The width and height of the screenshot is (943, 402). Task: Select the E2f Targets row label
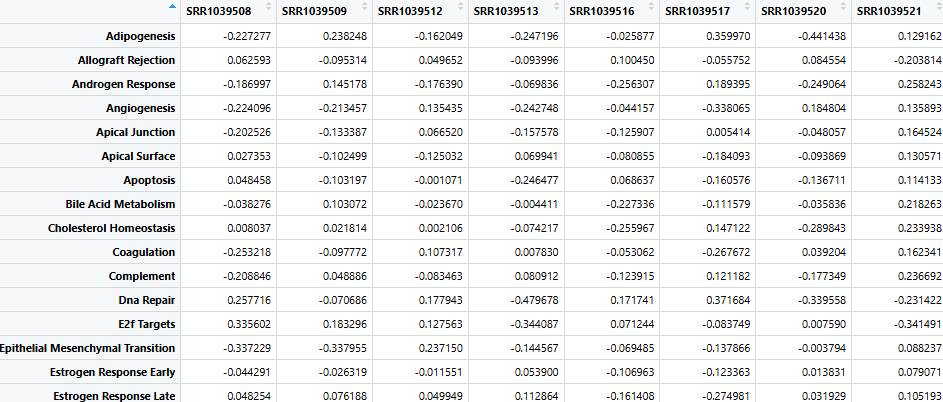pyautogui.click(x=149, y=324)
